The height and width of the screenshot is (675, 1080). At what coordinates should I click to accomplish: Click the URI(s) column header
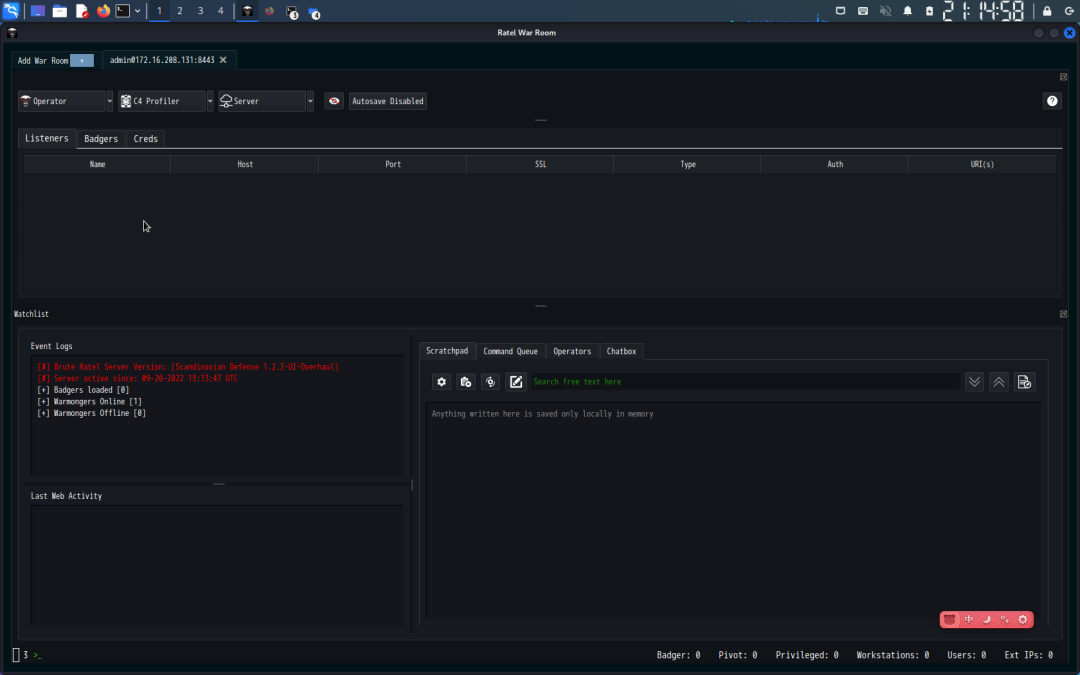click(x=982, y=164)
